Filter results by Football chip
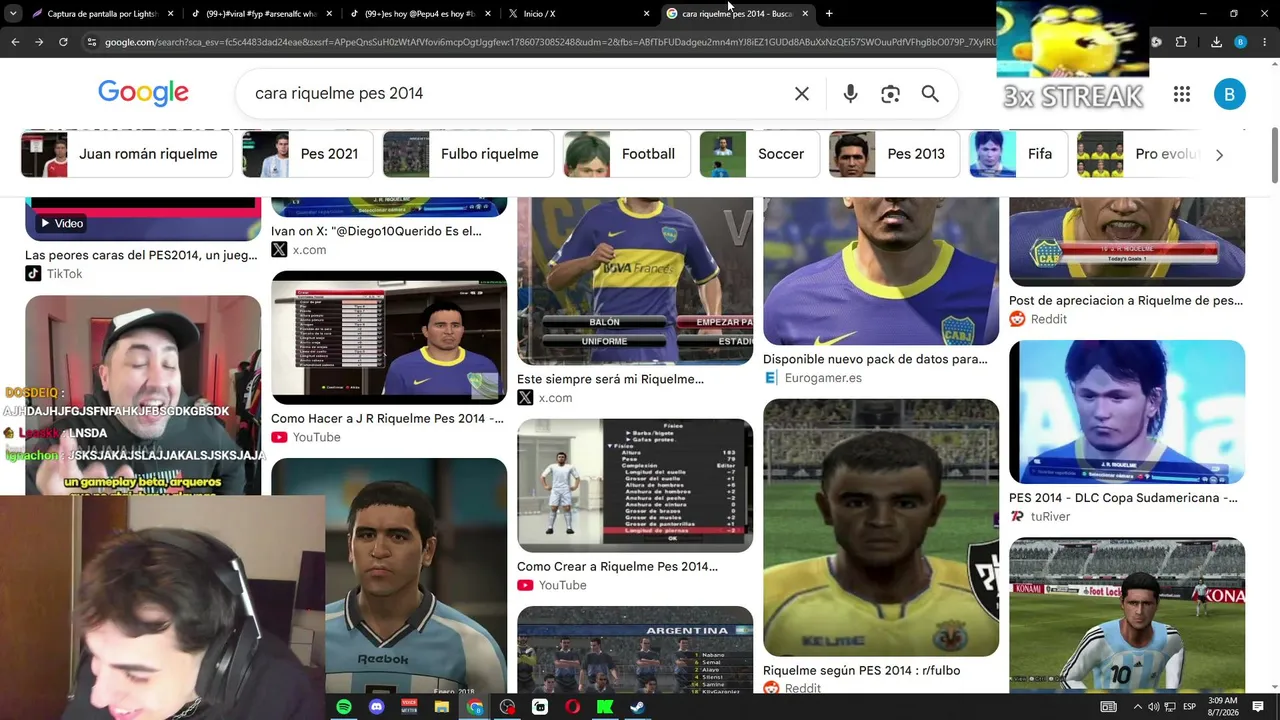 point(627,154)
